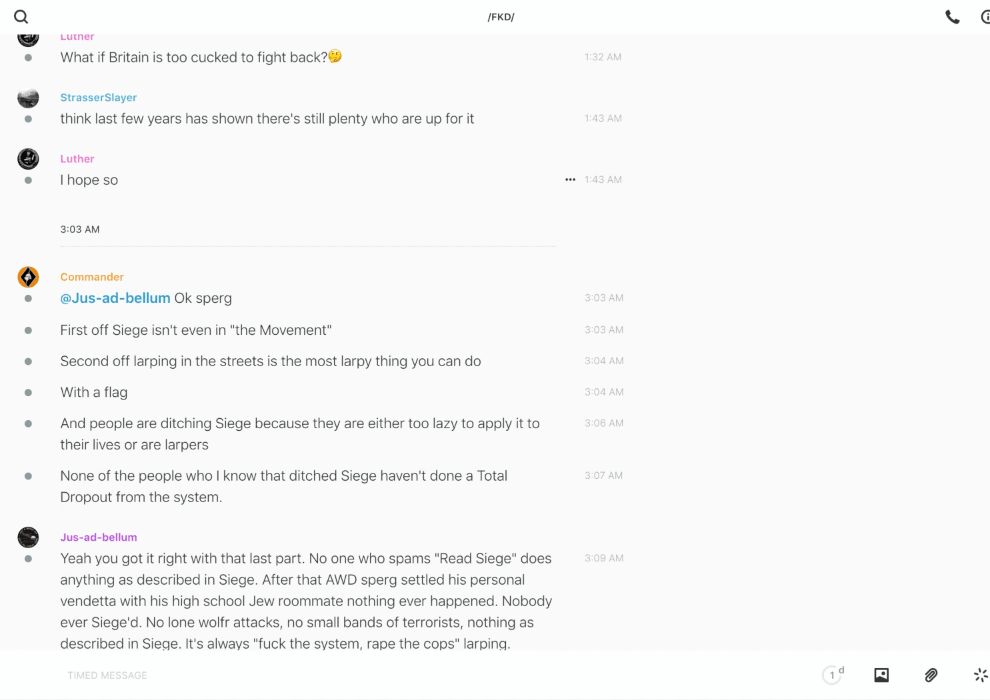The image size is (990, 700).
Task: Click the StrasserSlayer username
Action: pyautogui.click(x=98, y=98)
